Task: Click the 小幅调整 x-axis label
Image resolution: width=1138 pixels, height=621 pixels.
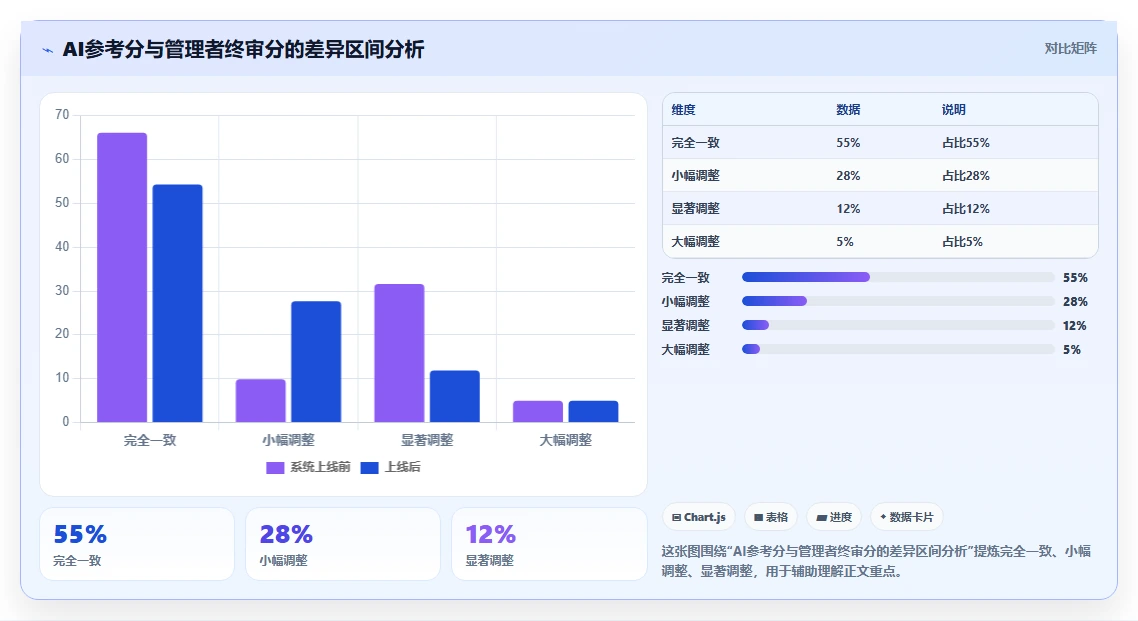Action: point(288,440)
